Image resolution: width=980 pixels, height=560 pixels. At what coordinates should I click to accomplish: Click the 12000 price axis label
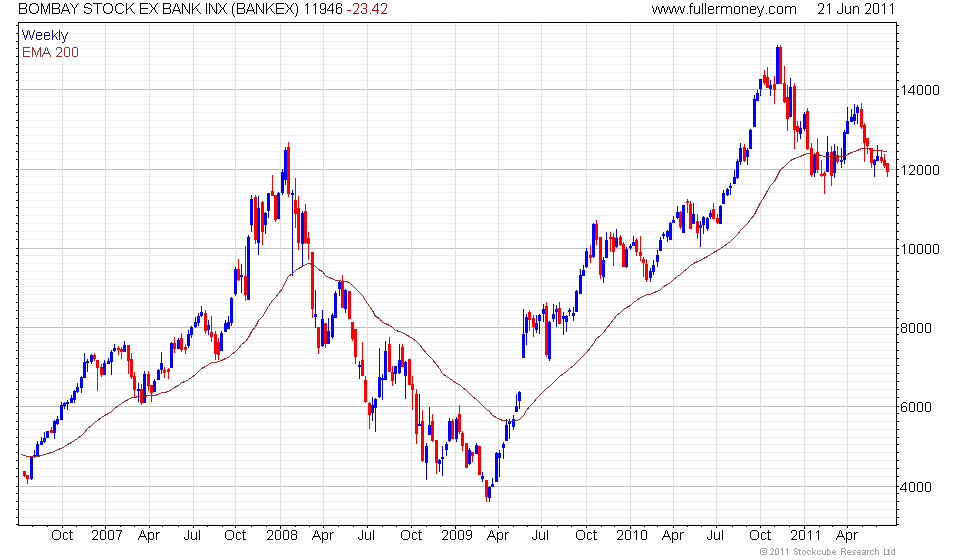[919, 170]
